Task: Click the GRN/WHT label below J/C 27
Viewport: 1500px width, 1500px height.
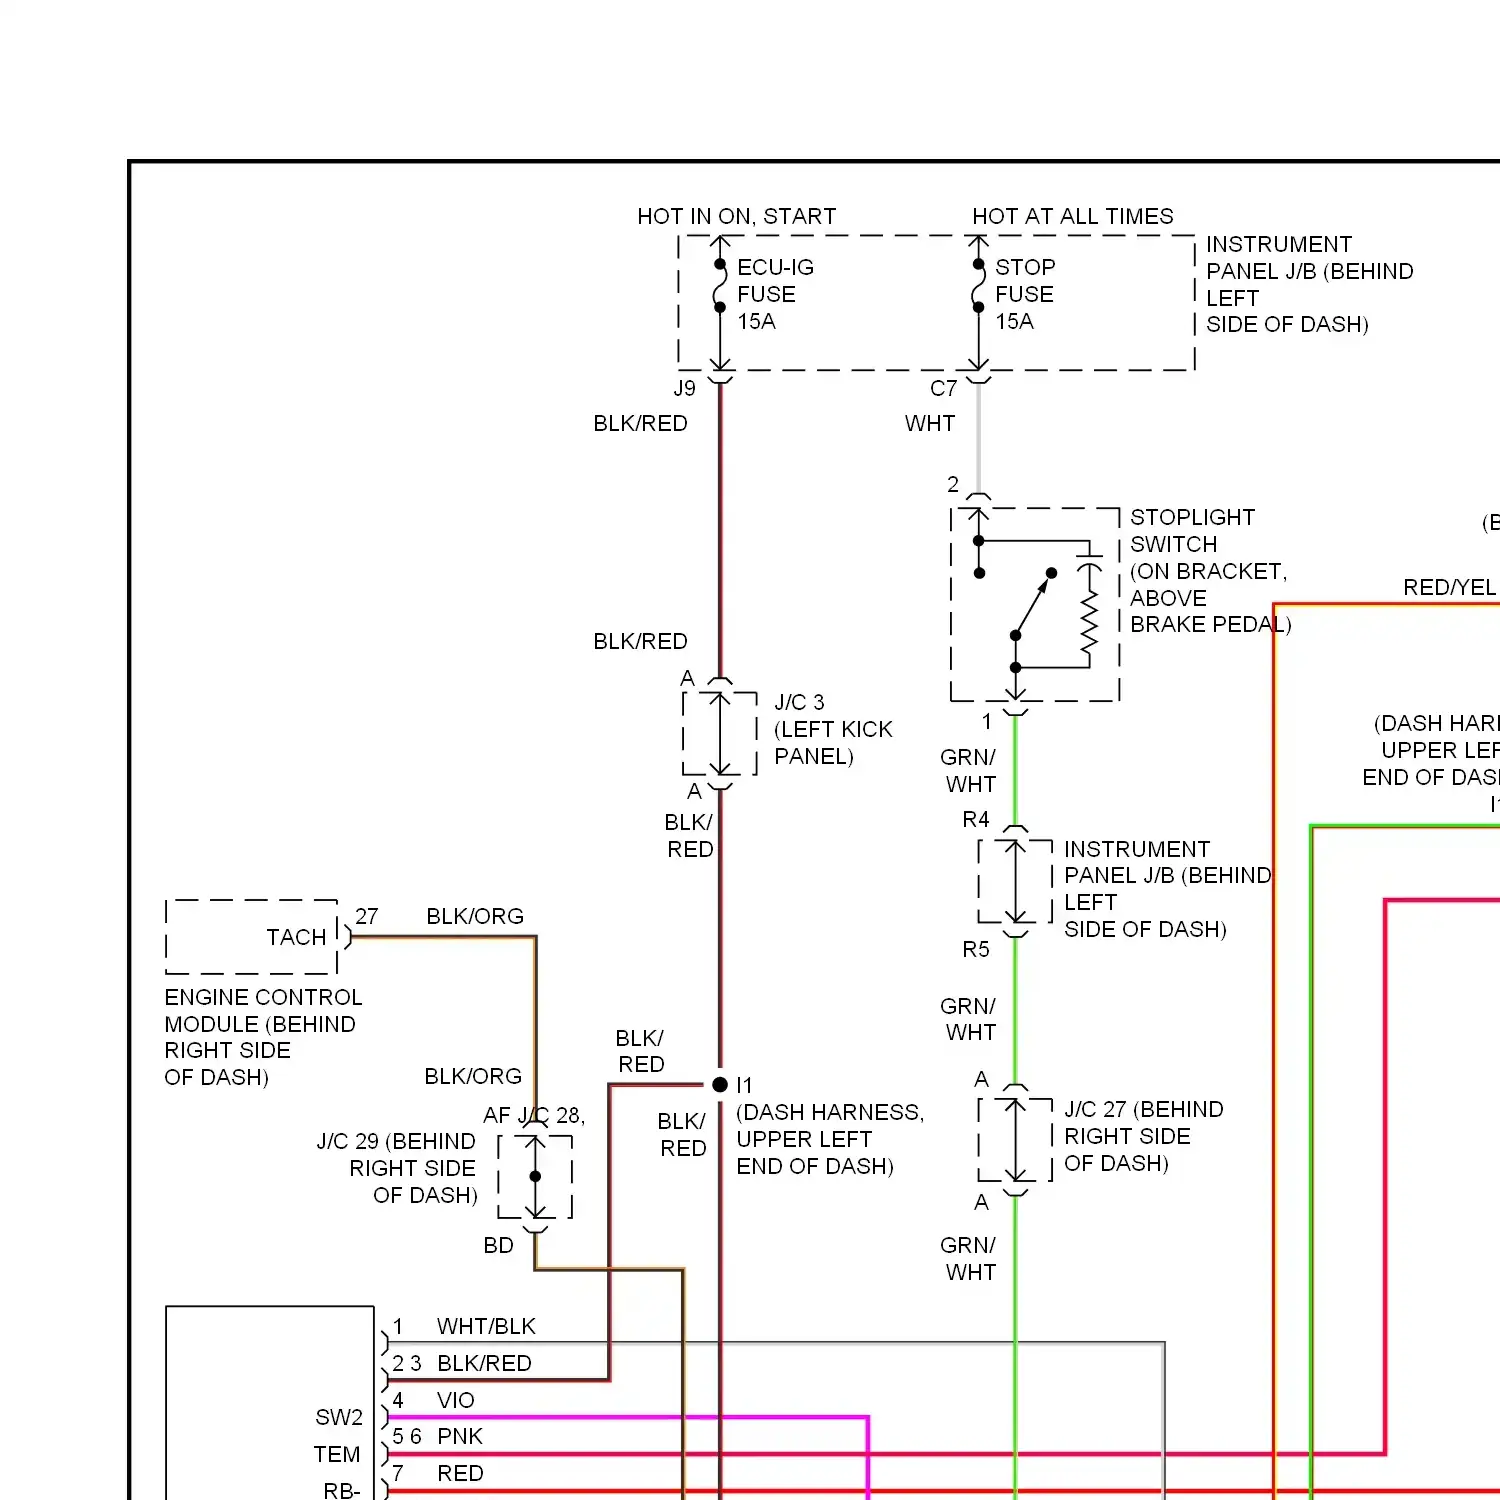Action: tap(969, 1259)
